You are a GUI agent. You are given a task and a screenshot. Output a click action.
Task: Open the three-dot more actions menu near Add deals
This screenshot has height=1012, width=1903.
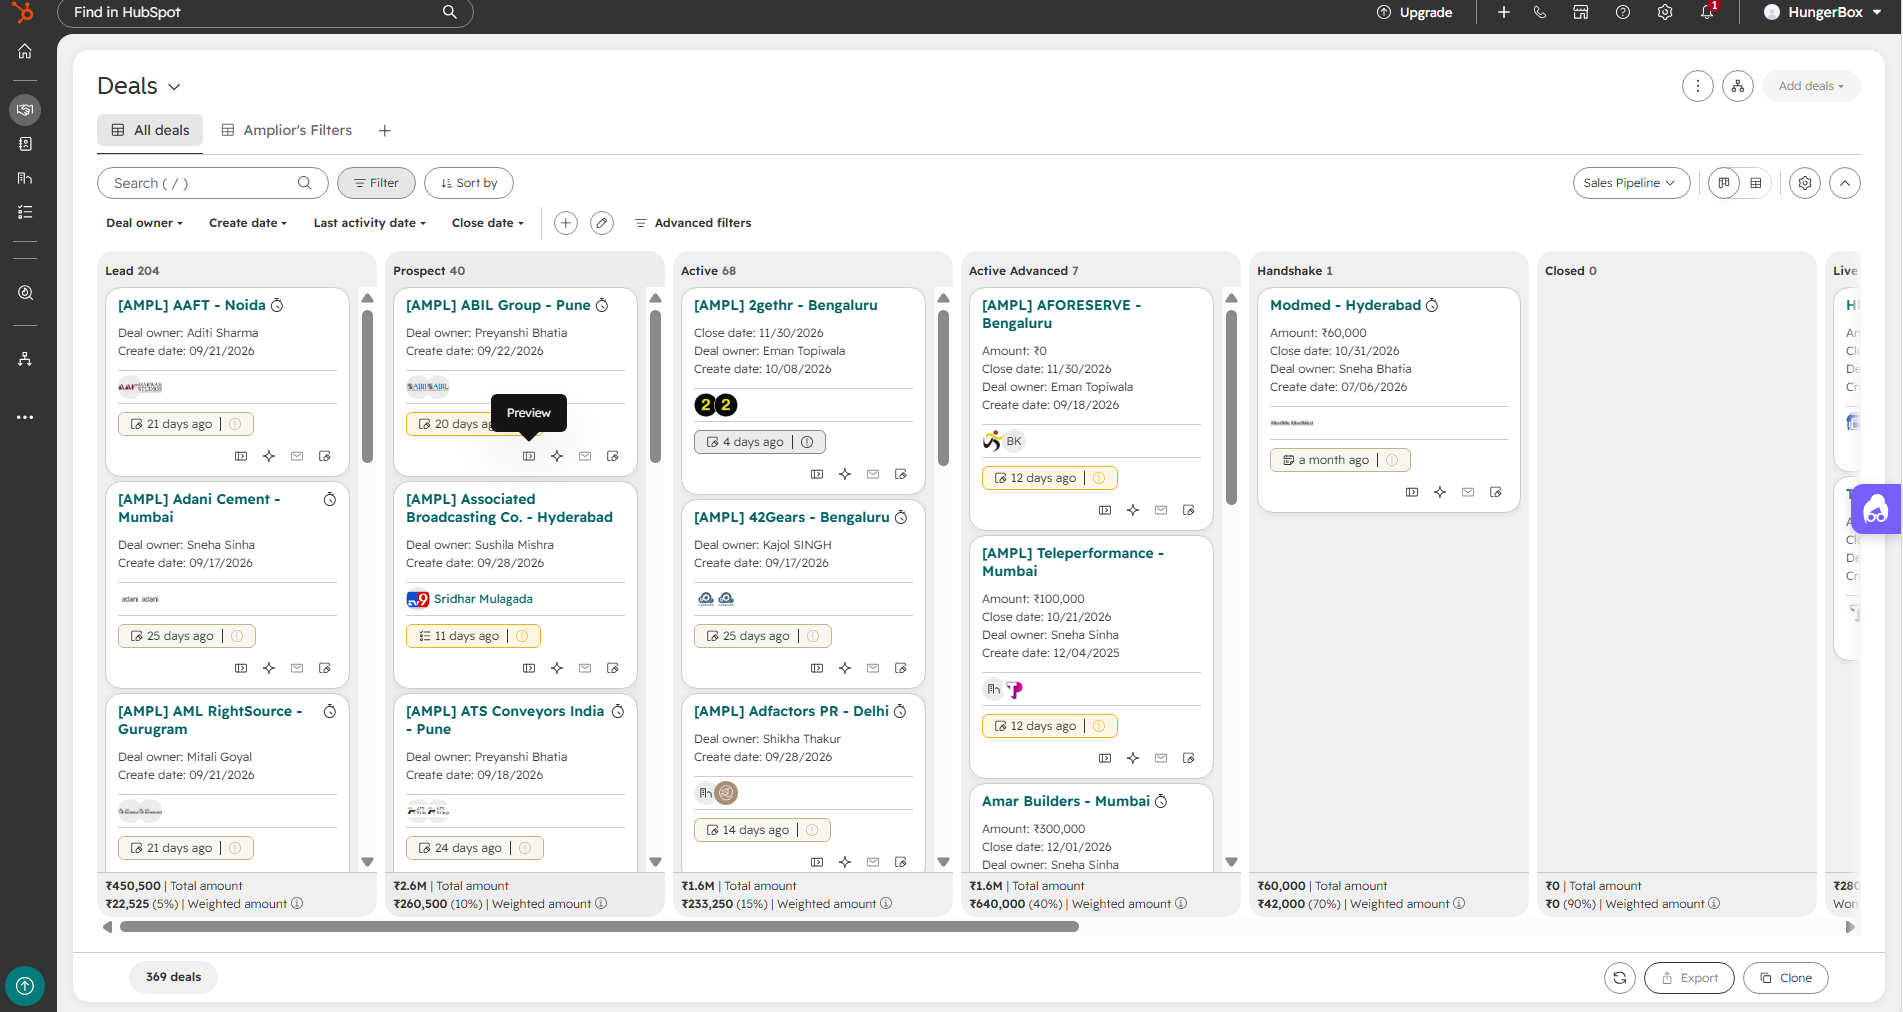click(1697, 86)
